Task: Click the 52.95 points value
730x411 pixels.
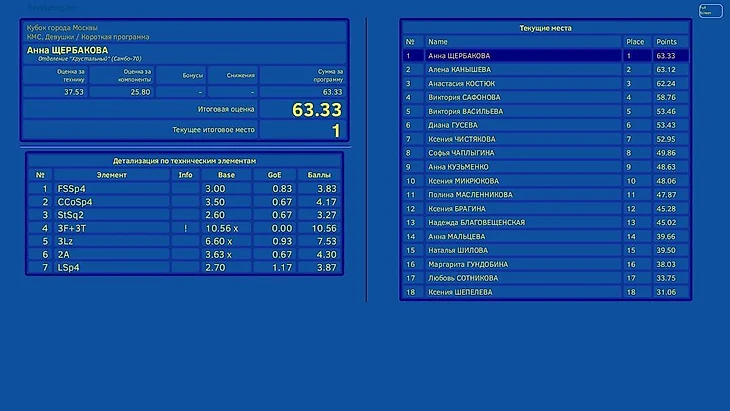Action: 666,139
